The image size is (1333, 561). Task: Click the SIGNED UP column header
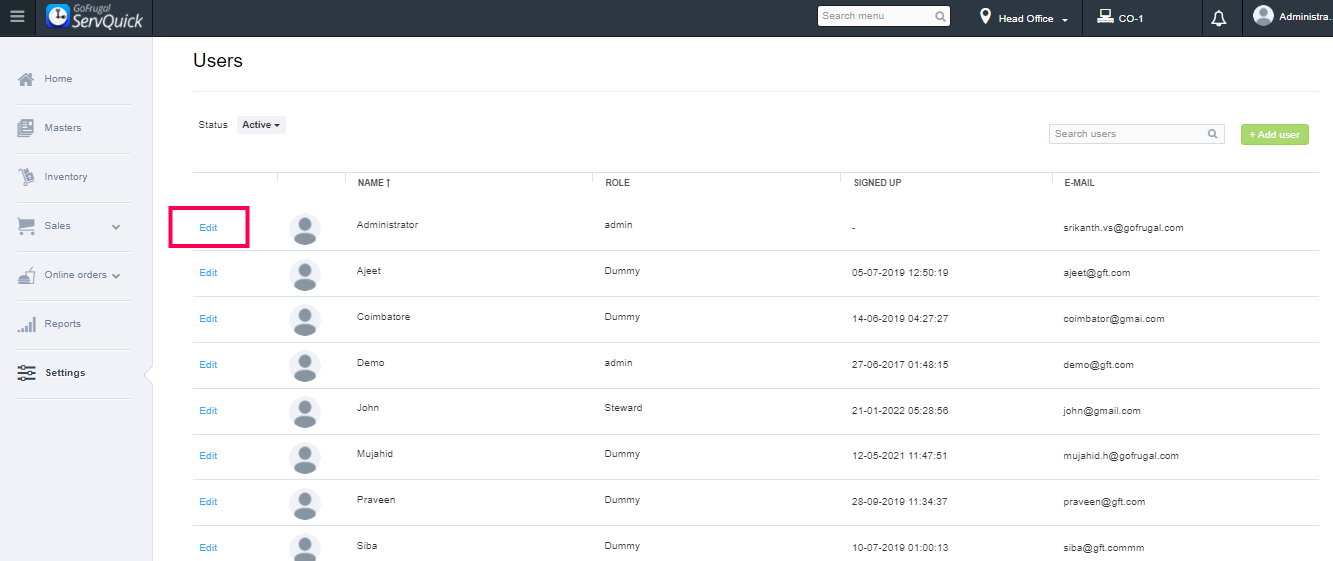[x=877, y=183]
